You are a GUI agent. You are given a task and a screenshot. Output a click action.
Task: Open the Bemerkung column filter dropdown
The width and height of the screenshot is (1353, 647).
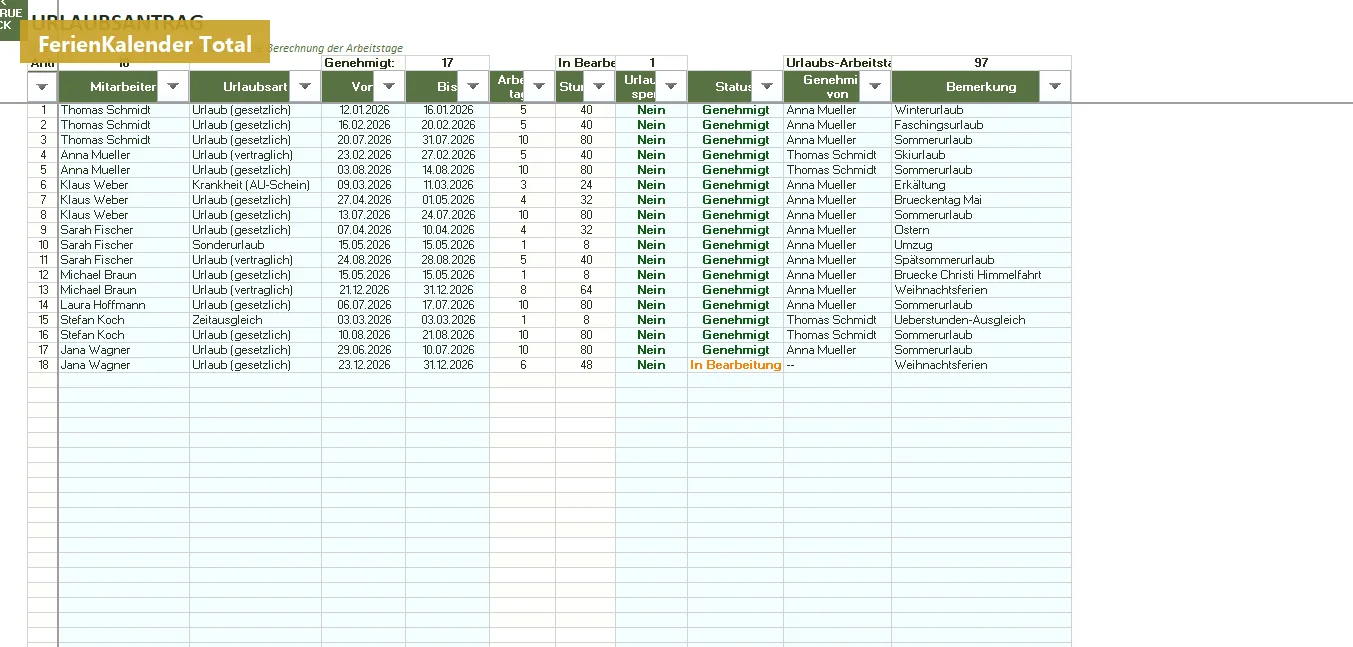1055,87
